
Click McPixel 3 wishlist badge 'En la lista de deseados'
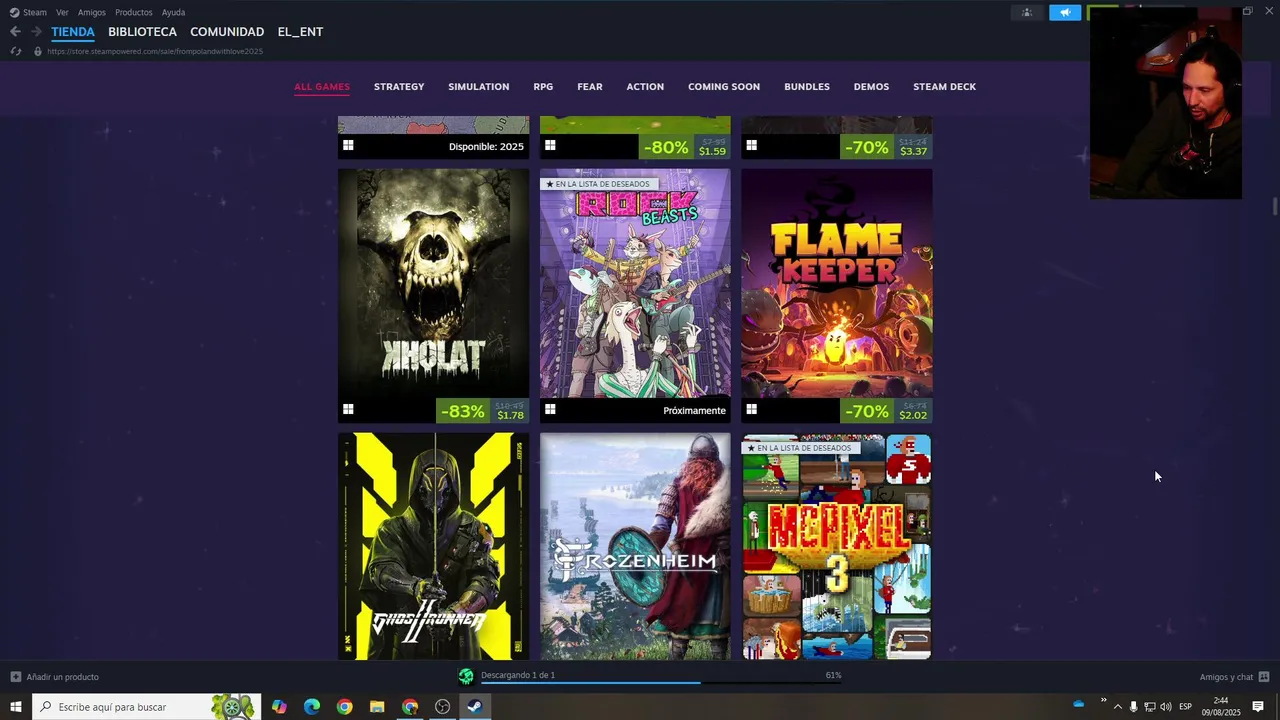800,448
